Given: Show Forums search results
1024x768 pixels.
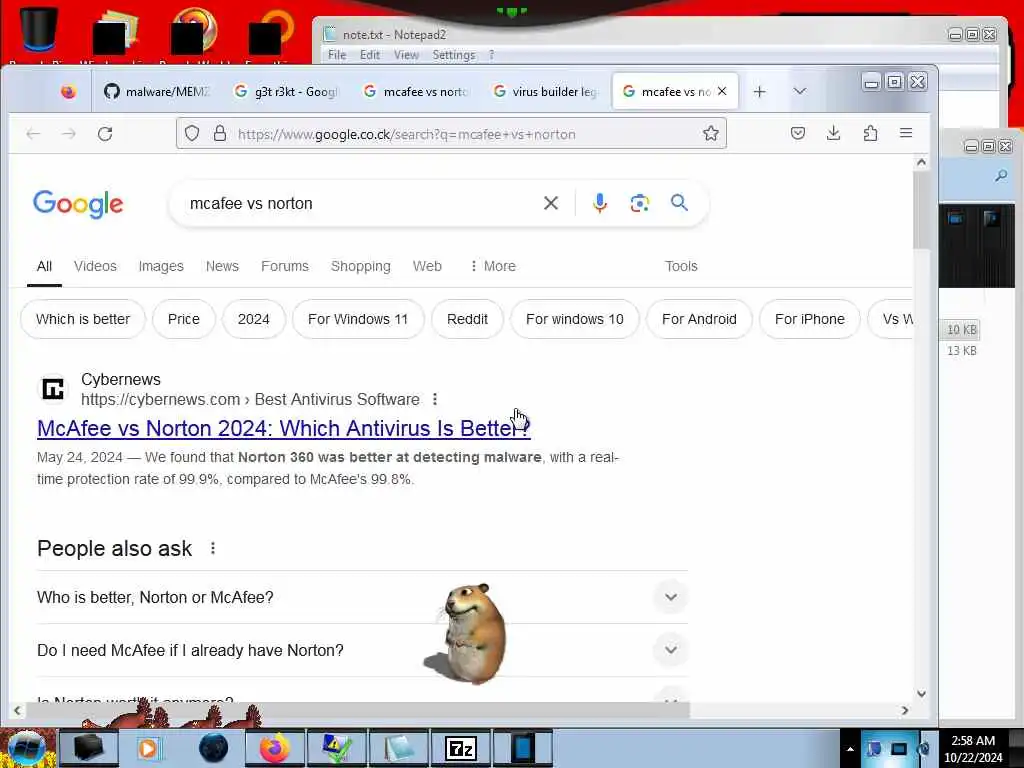Looking at the screenshot, I should tap(285, 266).
